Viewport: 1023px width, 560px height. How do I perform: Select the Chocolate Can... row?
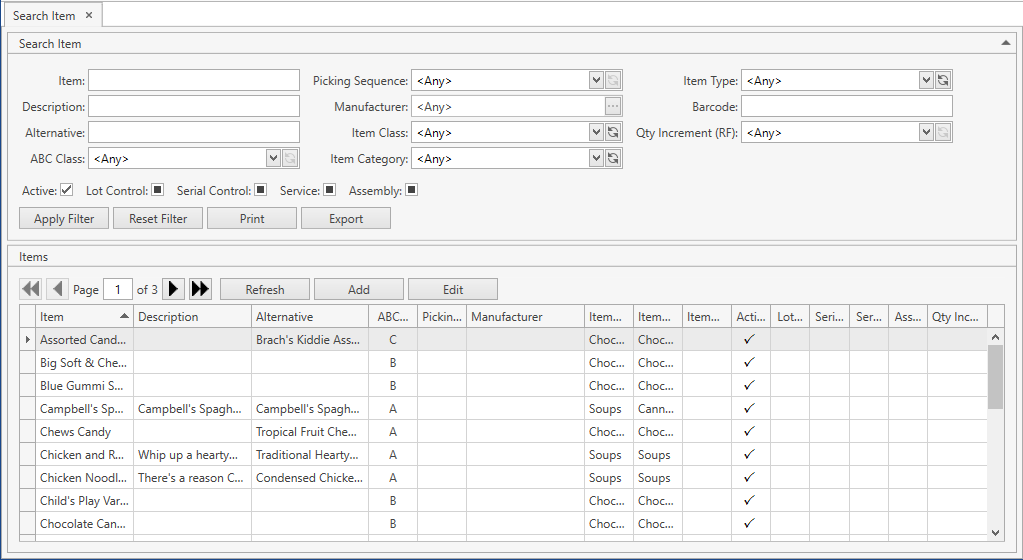(x=503, y=523)
